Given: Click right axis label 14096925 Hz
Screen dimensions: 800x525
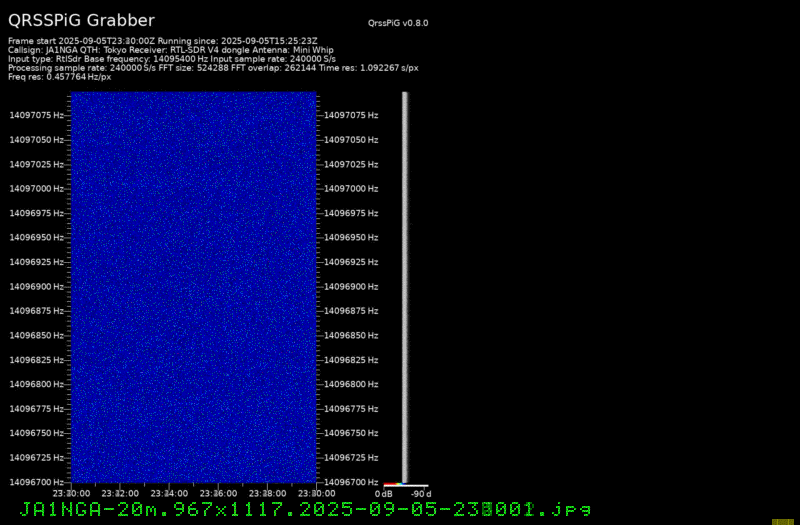Looking at the screenshot, I should 351,262.
